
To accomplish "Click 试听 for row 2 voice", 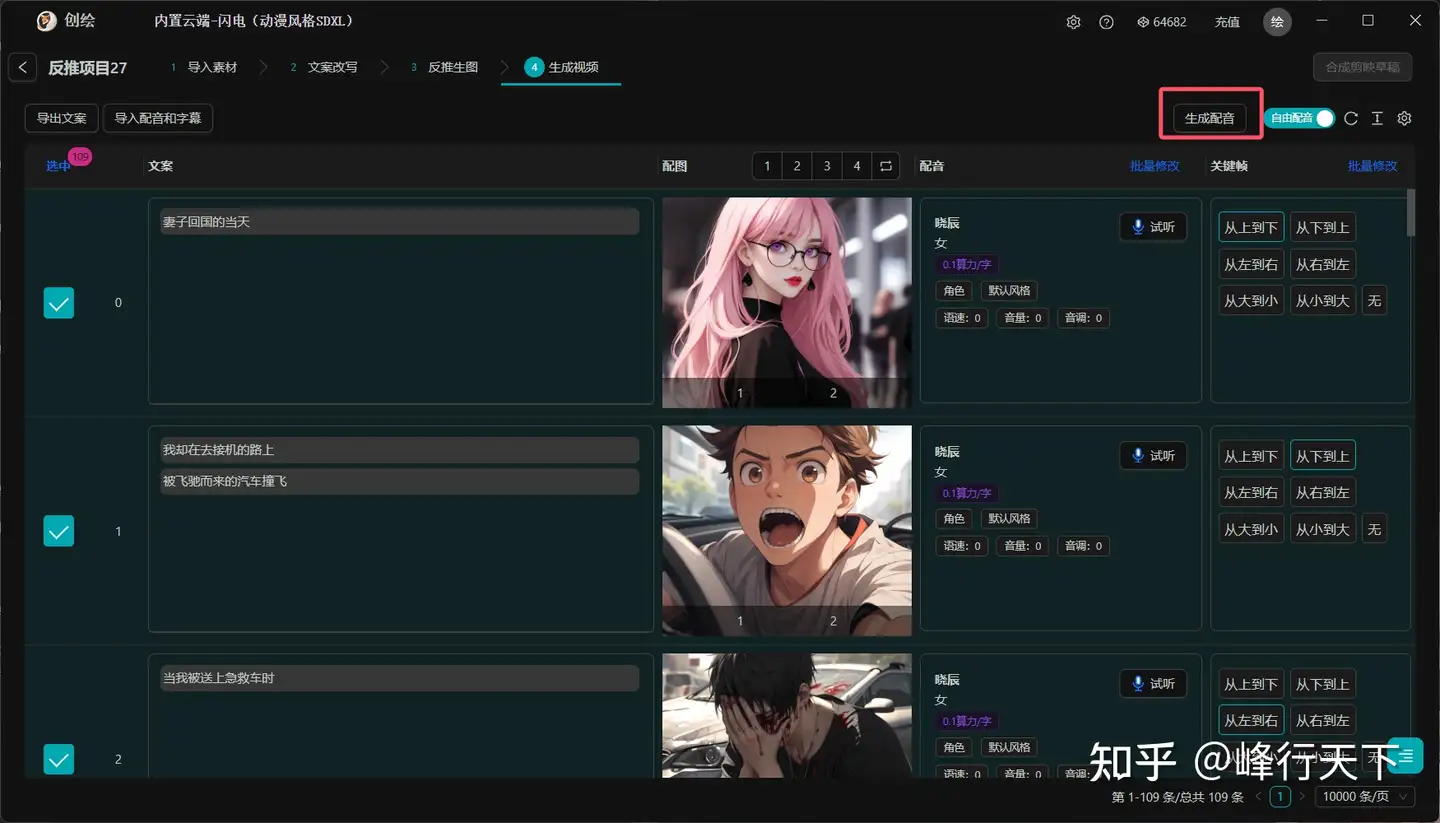I will coord(1153,684).
